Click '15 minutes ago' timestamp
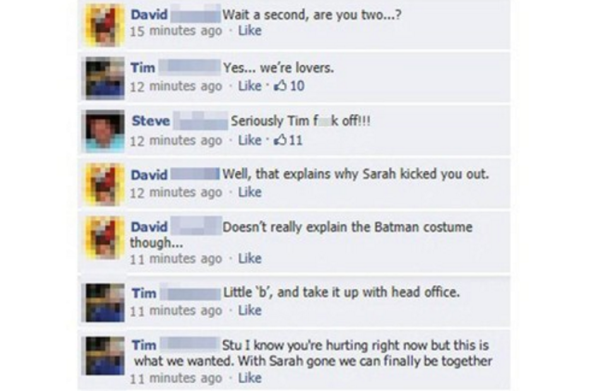 tap(176, 31)
